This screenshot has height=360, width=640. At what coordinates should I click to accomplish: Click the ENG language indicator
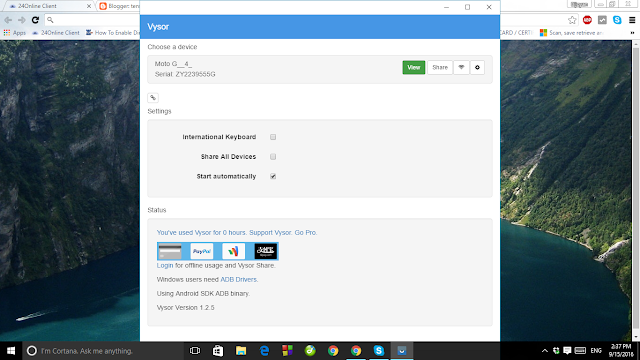point(596,351)
